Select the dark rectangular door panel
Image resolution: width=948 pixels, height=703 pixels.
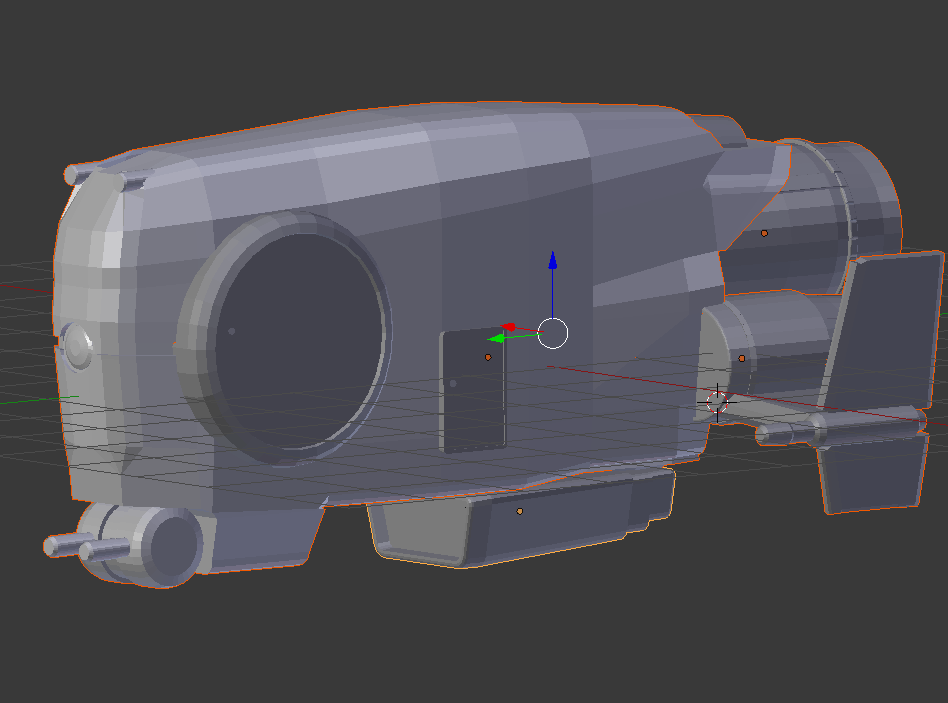(474, 390)
